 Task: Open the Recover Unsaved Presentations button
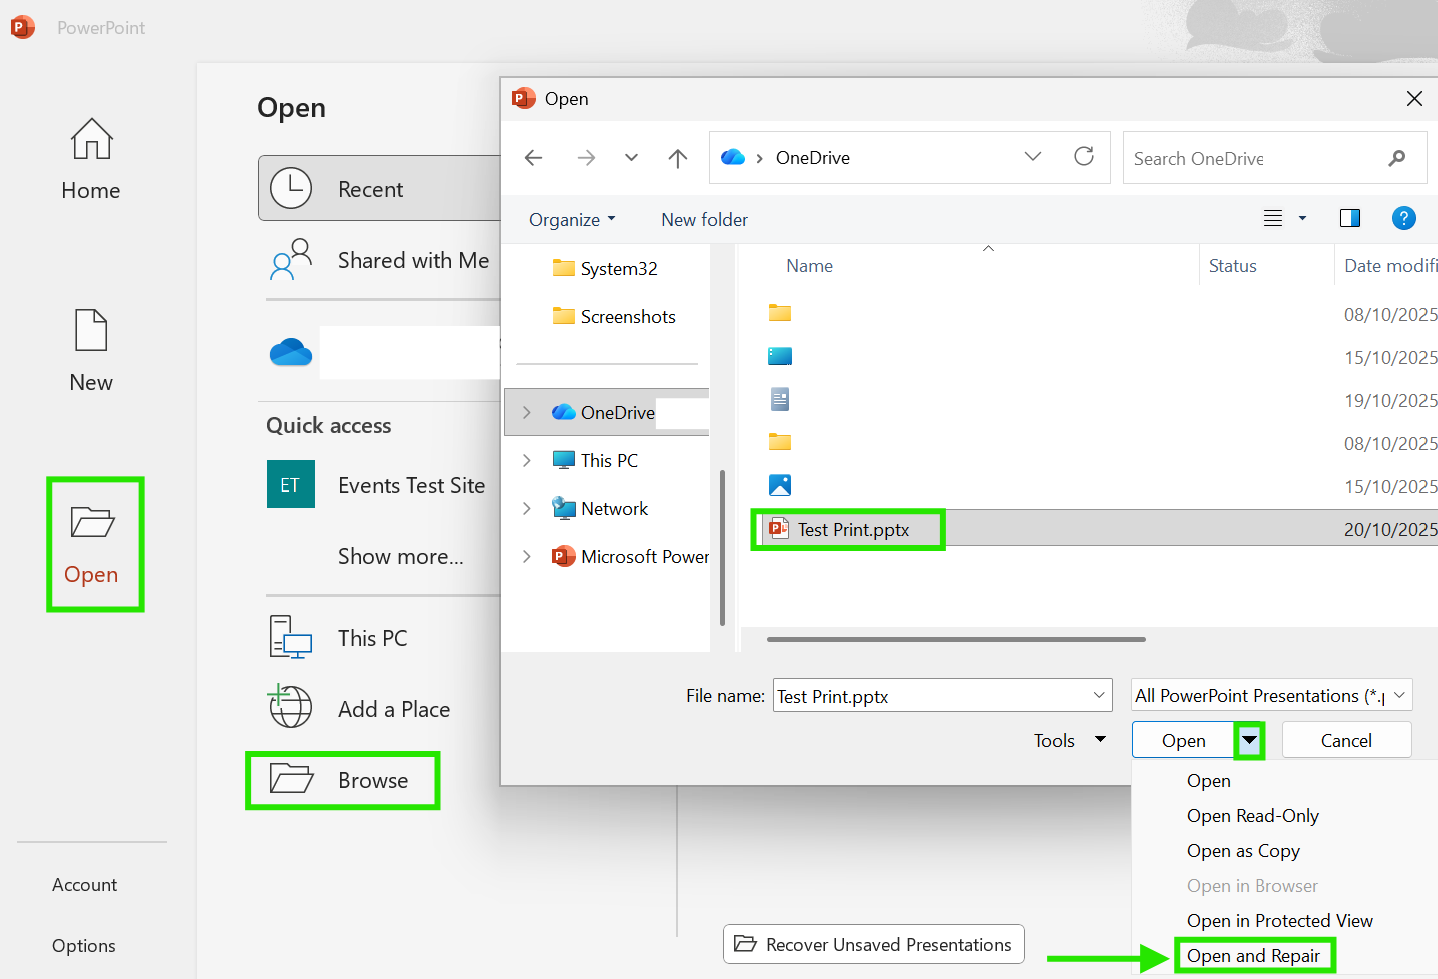click(x=873, y=944)
